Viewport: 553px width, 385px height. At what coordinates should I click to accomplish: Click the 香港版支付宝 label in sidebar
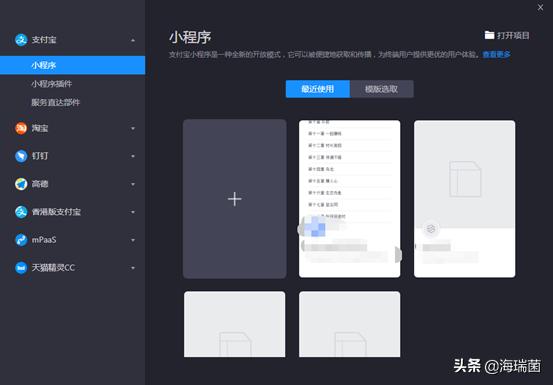[56, 212]
